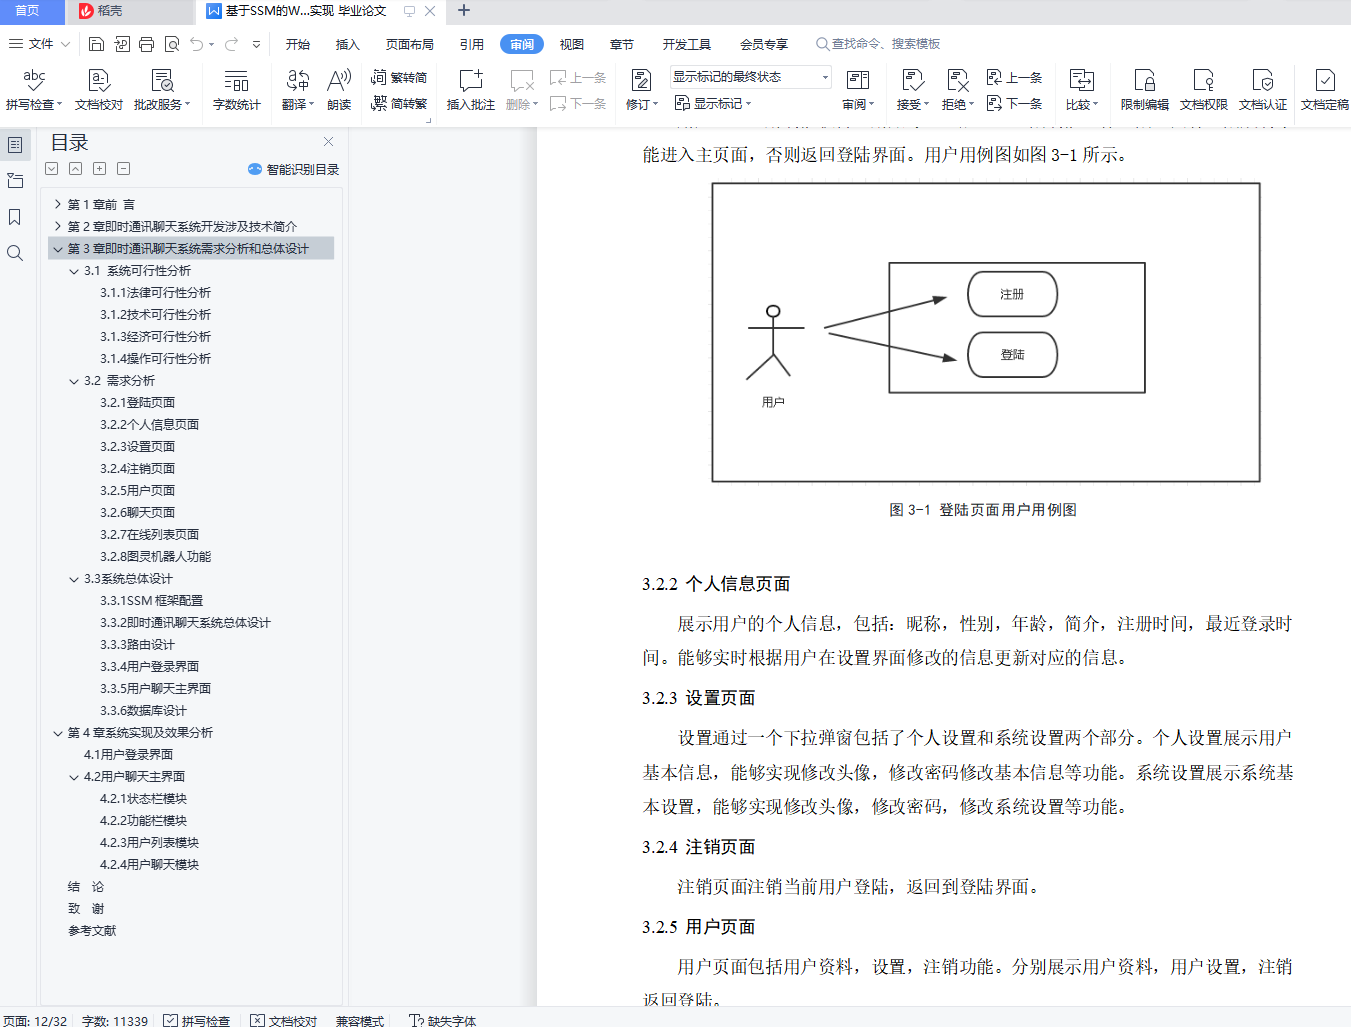This screenshot has width=1351, height=1027.
Task: Open document permissions (文档权限)
Action: coord(1203,89)
